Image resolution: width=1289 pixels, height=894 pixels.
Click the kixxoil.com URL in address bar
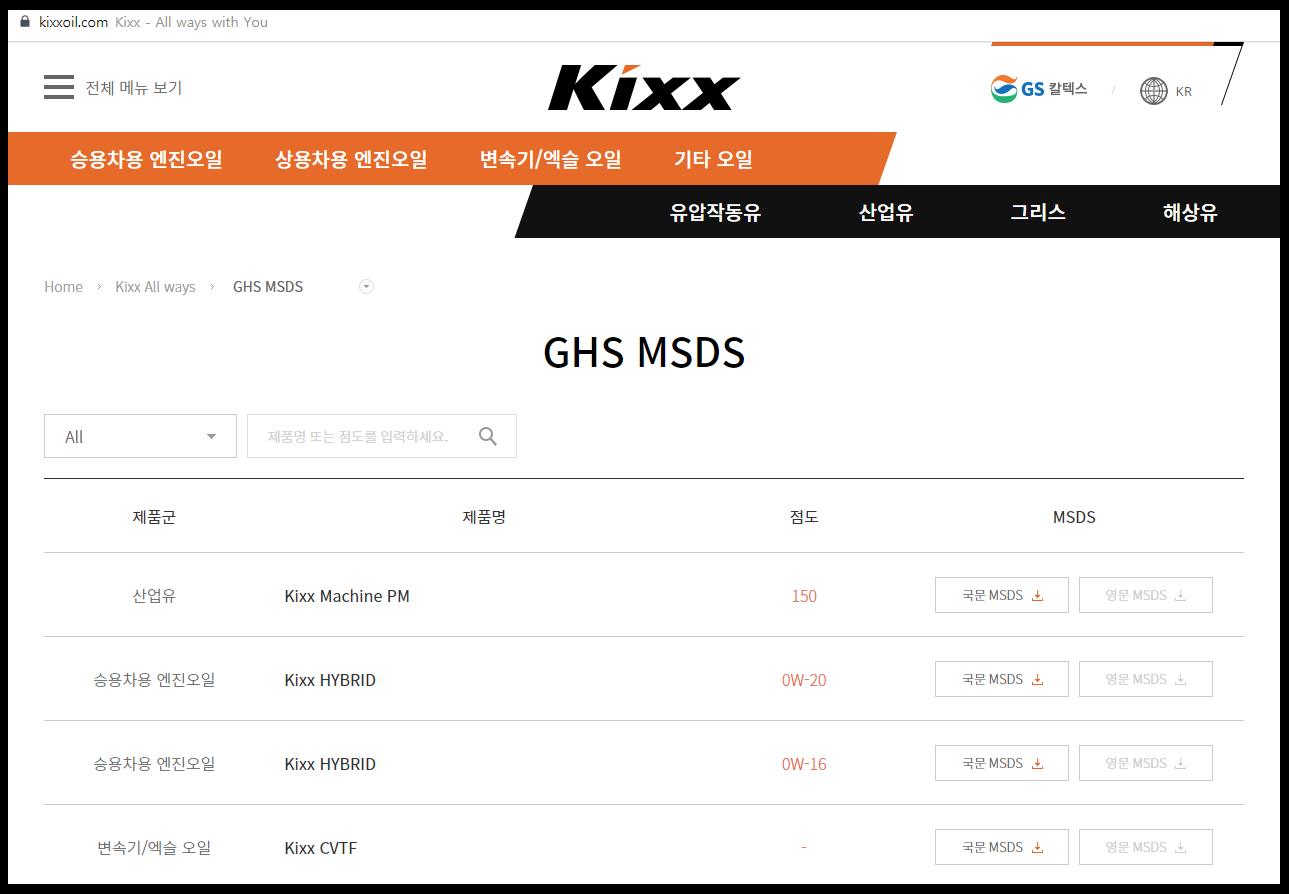73,22
